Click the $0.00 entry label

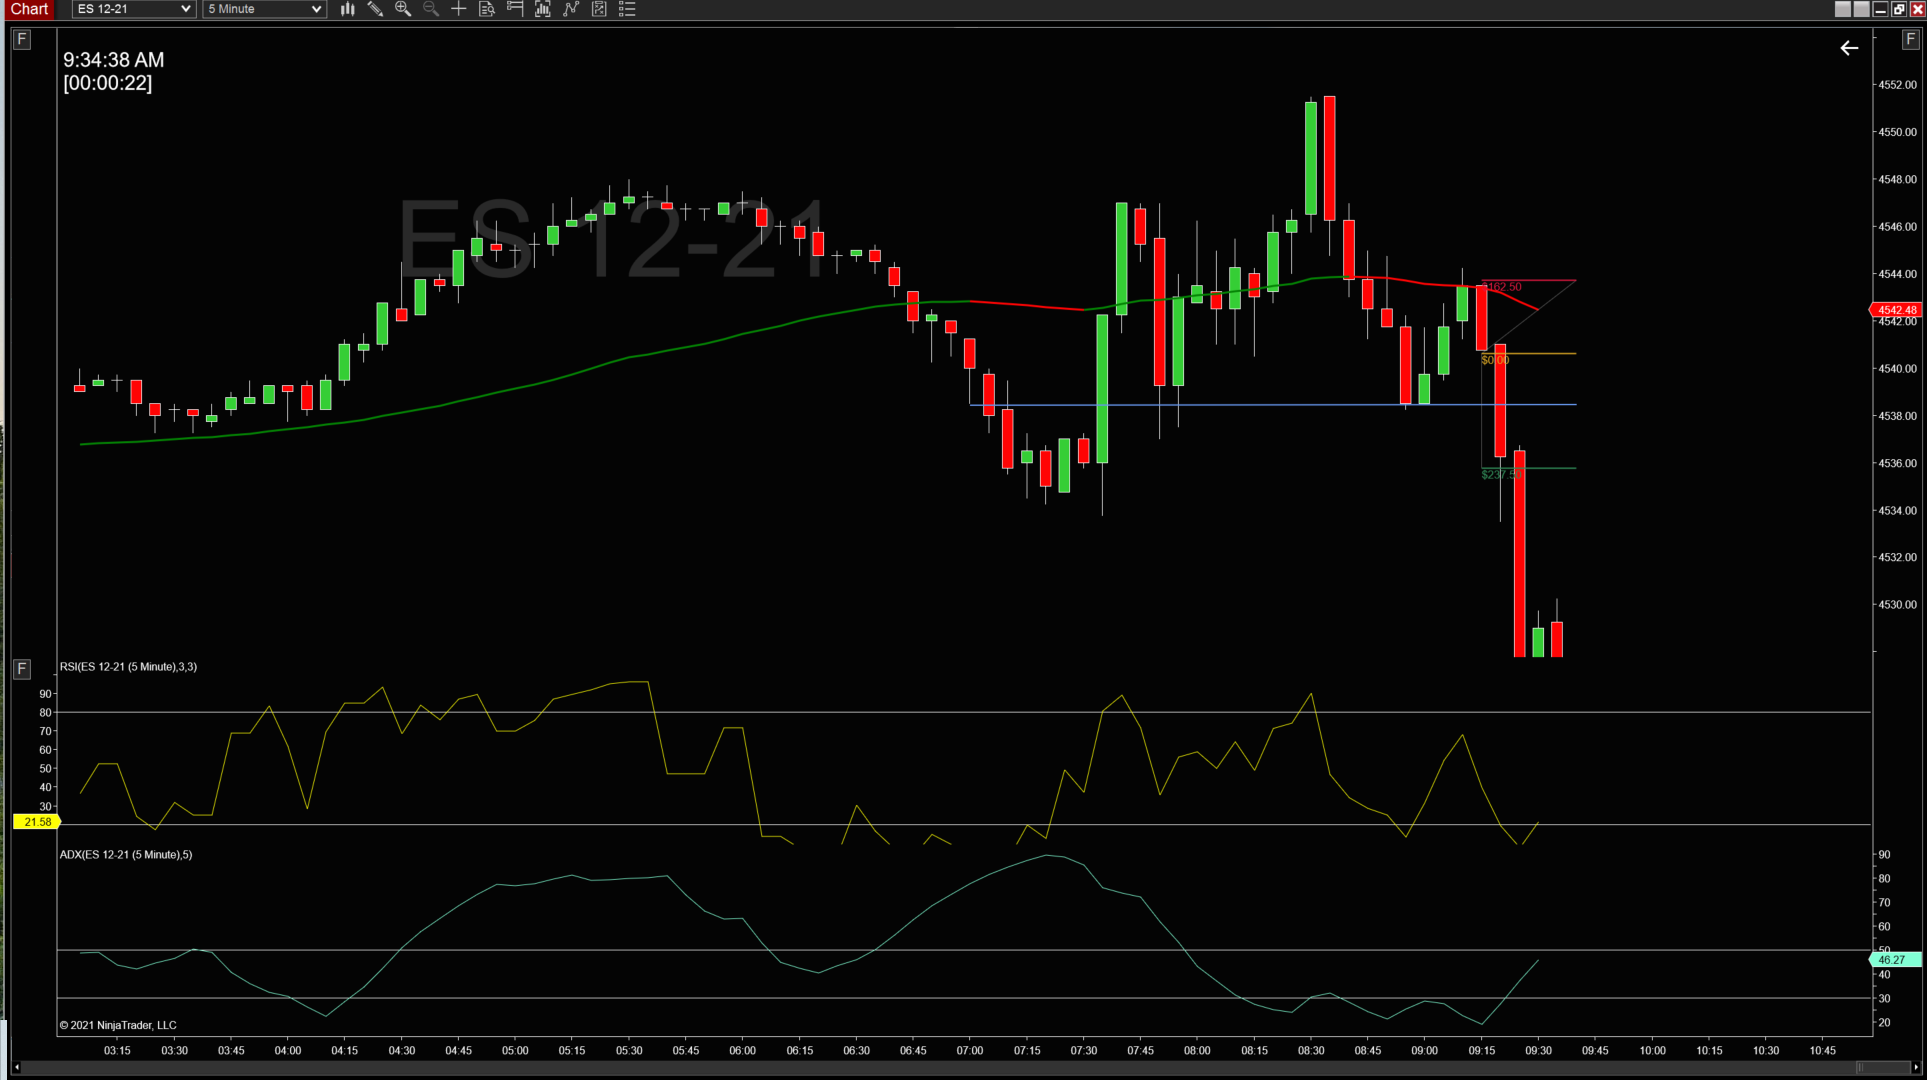pos(1495,360)
